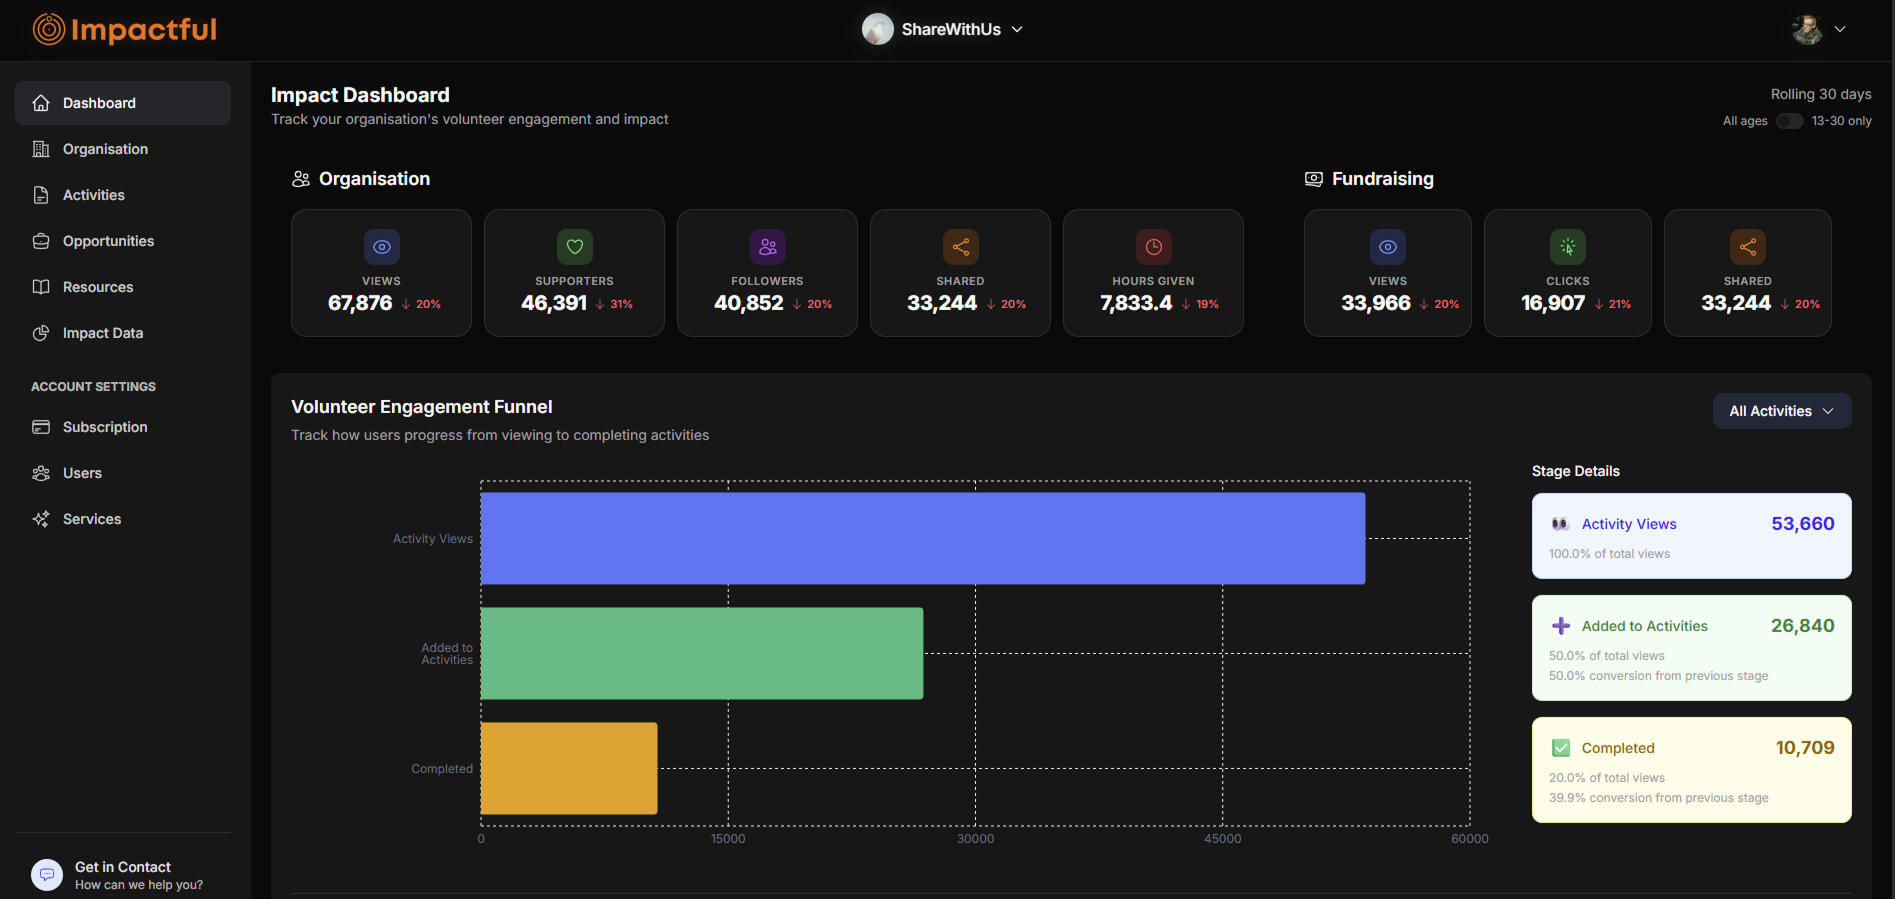Click the blue Activity Views funnel bar
The image size is (1895, 899).
[x=922, y=538]
